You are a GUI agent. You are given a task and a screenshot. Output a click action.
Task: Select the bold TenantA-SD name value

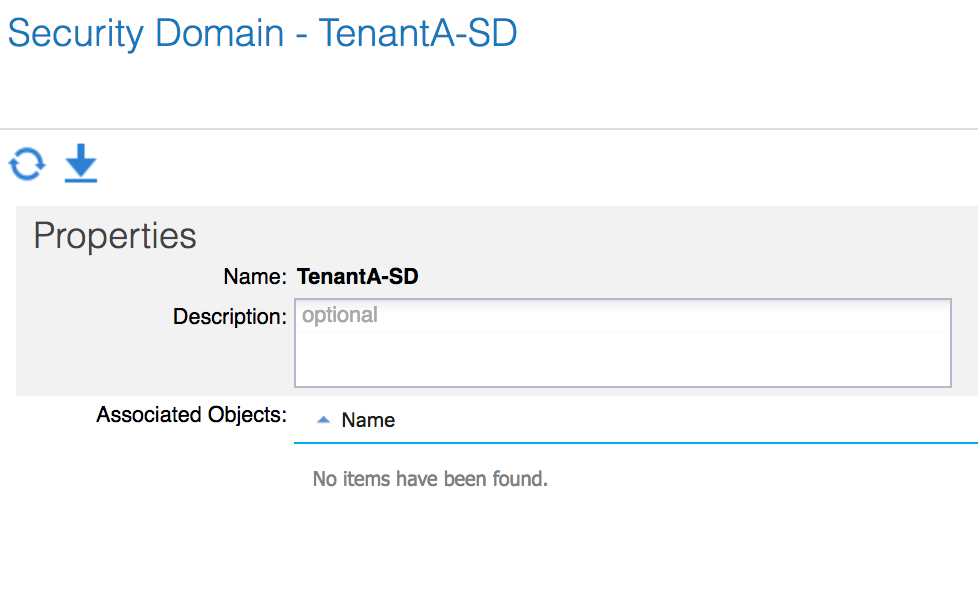[x=357, y=276]
